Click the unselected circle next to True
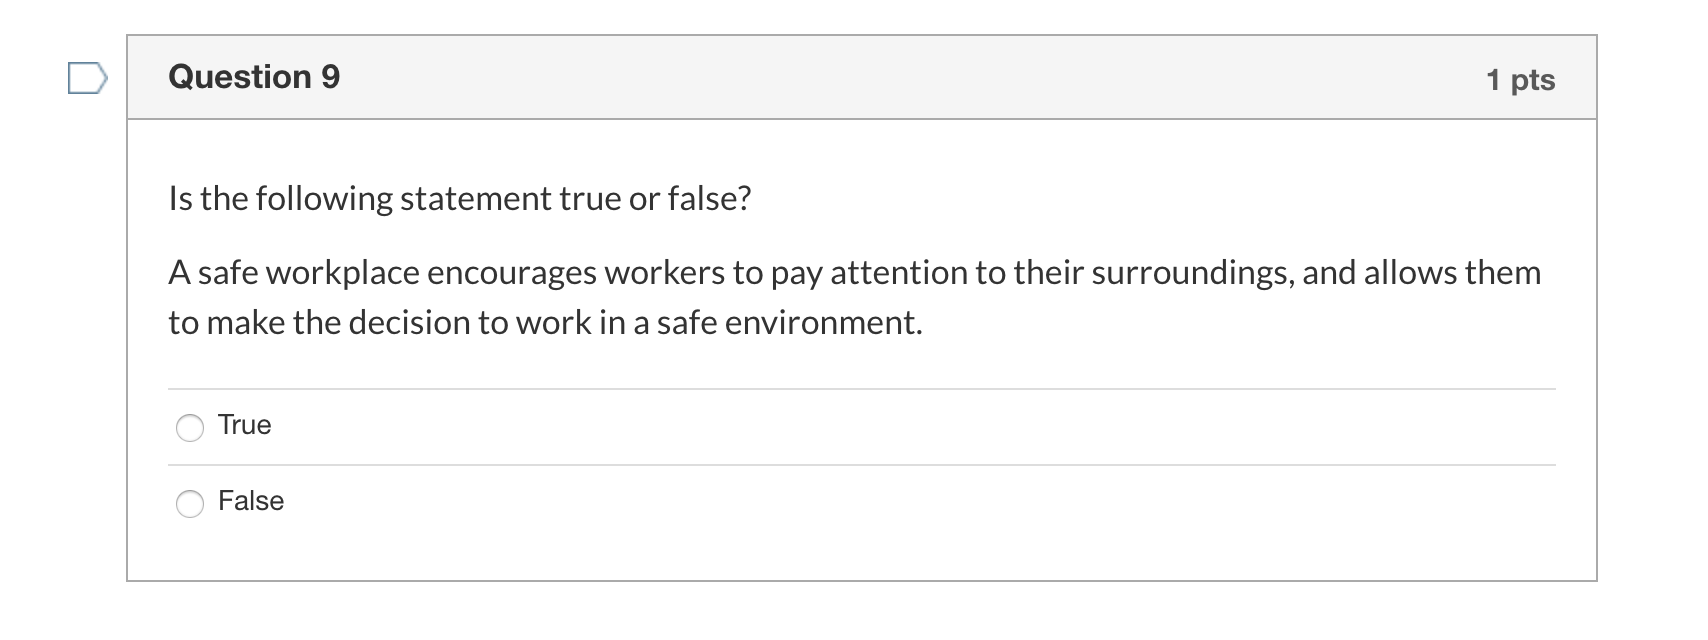The height and width of the screenshot is (640, 1708). pos(190,426)
